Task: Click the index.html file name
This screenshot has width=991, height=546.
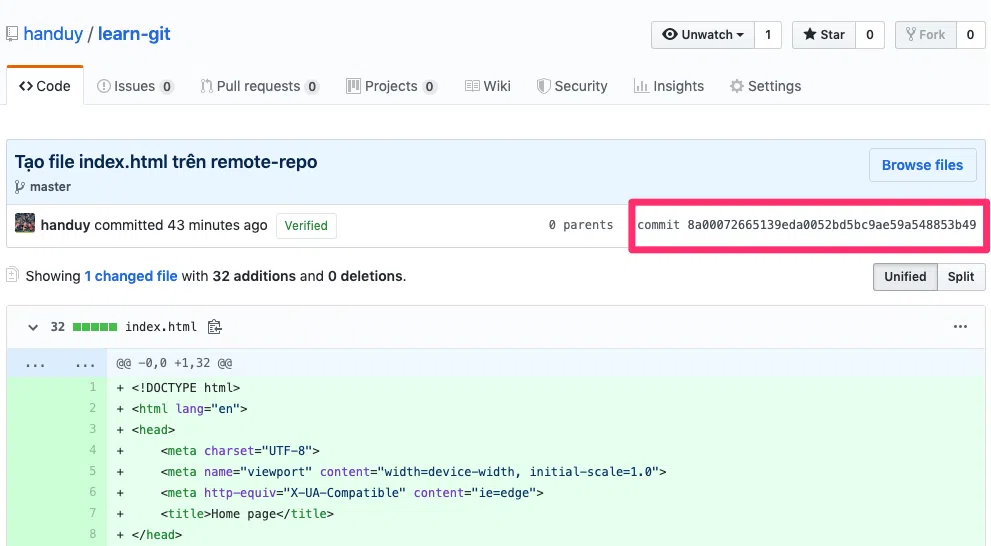Action: (x=161, y=327)
